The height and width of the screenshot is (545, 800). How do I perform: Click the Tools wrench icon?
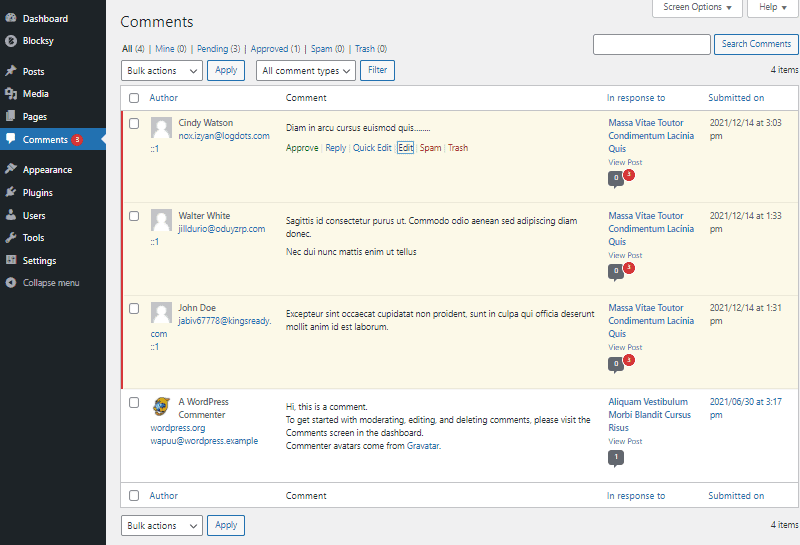tap(11, 237)
